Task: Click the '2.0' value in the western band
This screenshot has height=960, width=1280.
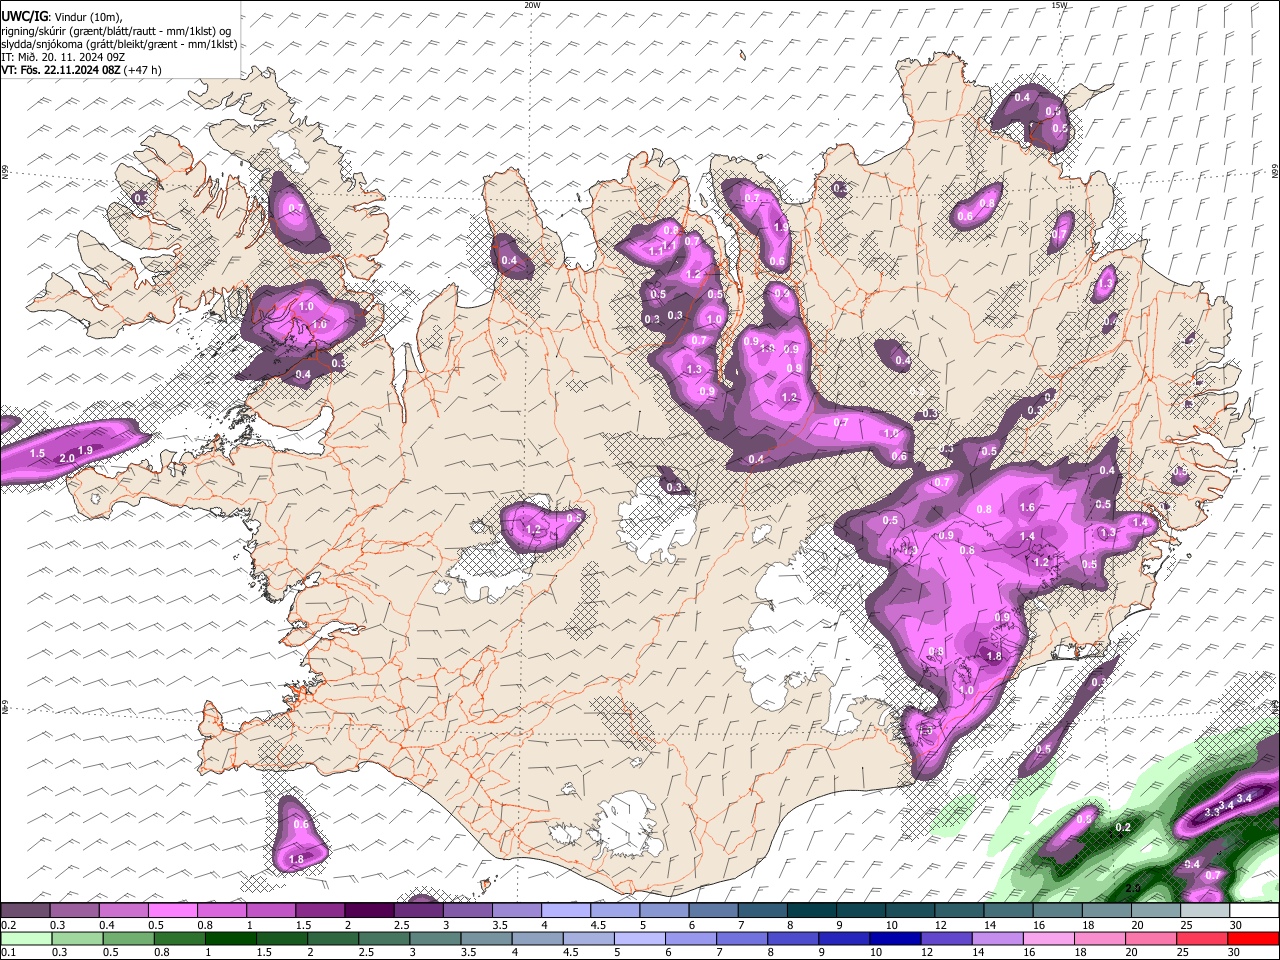Action: (68, 458)
